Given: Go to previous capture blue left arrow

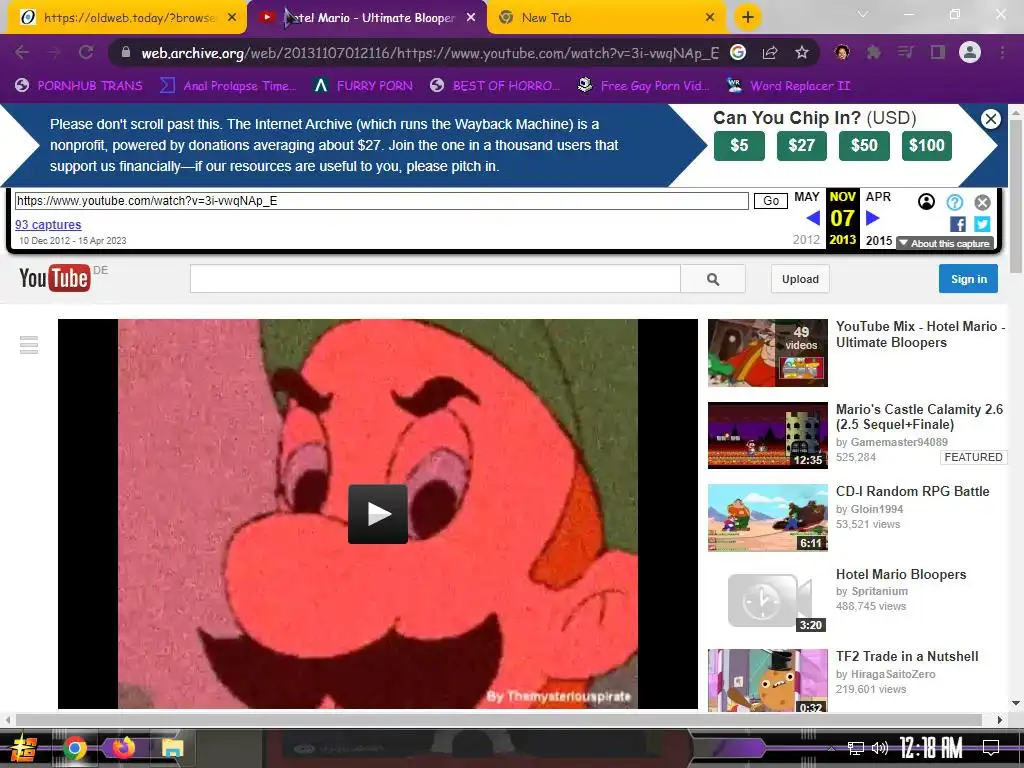Looking at the screenshot, I should point(813,218).
